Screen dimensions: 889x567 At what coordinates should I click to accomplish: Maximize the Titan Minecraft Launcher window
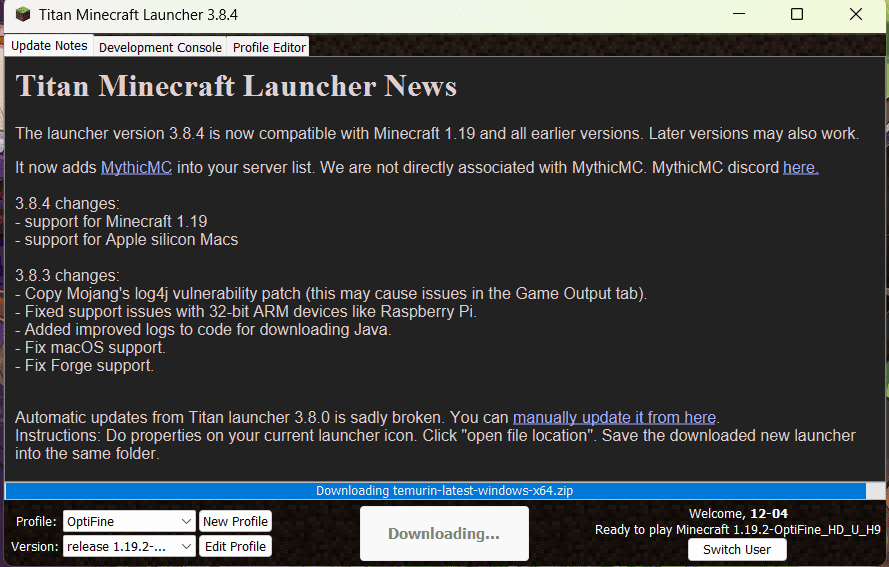click(797, 14)
